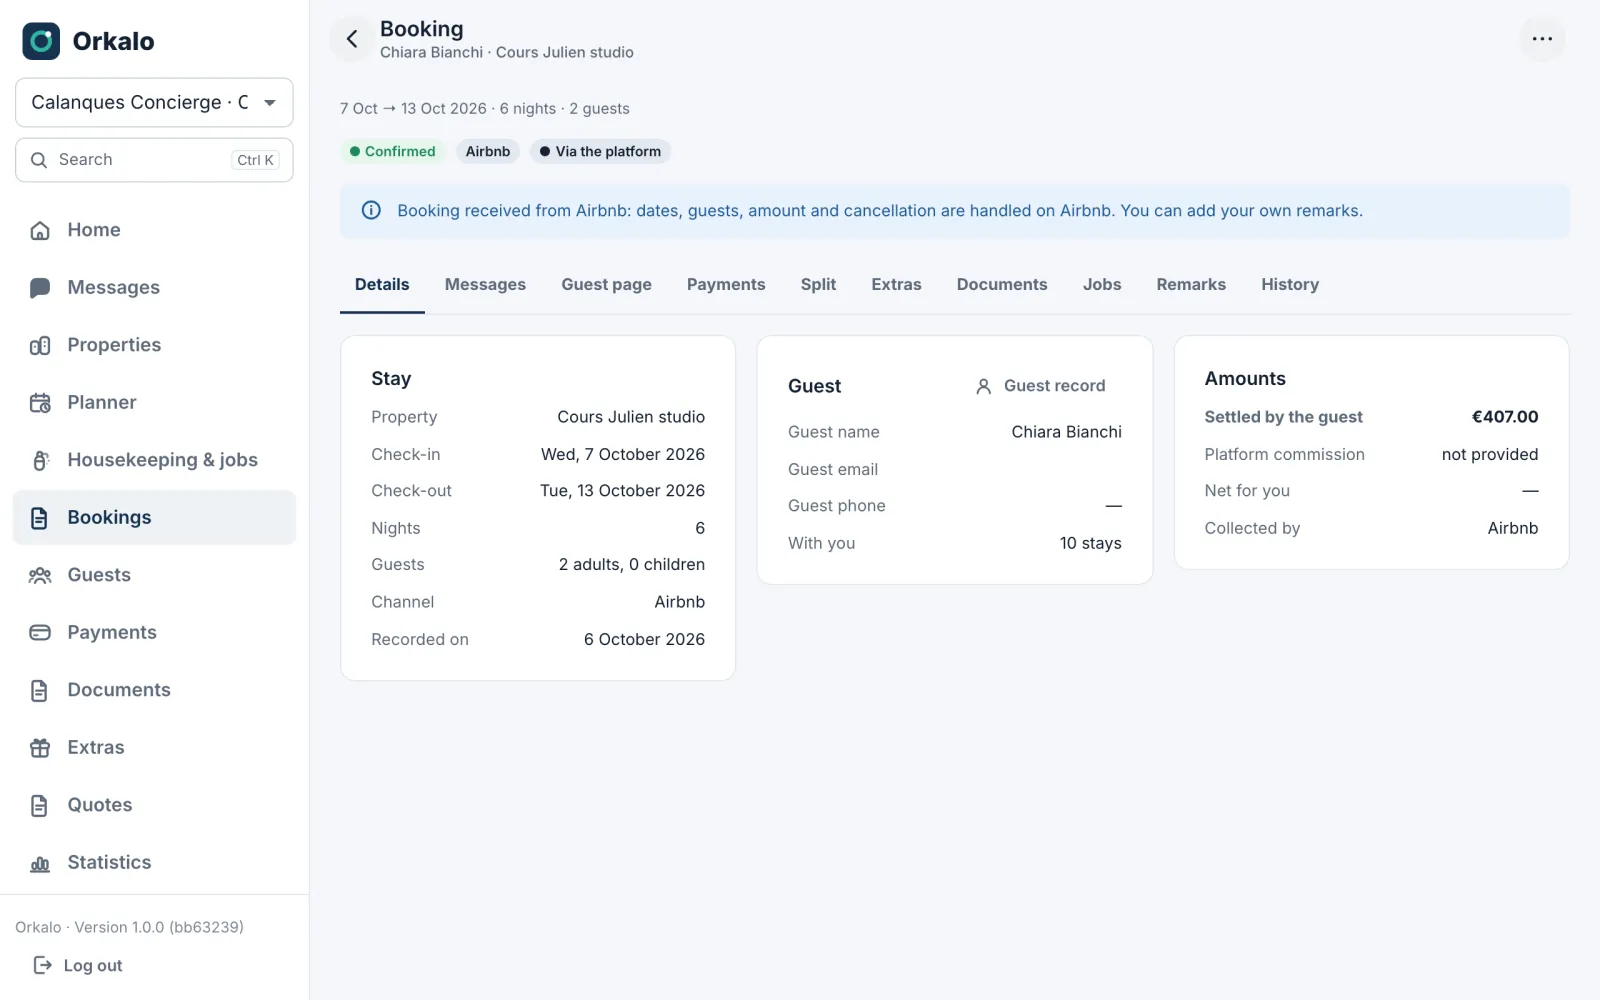Image resolution: width=1600 pixels, height=1000 pixels.
Task: Click the Confirmed status badge
Action: pos(392,152)
